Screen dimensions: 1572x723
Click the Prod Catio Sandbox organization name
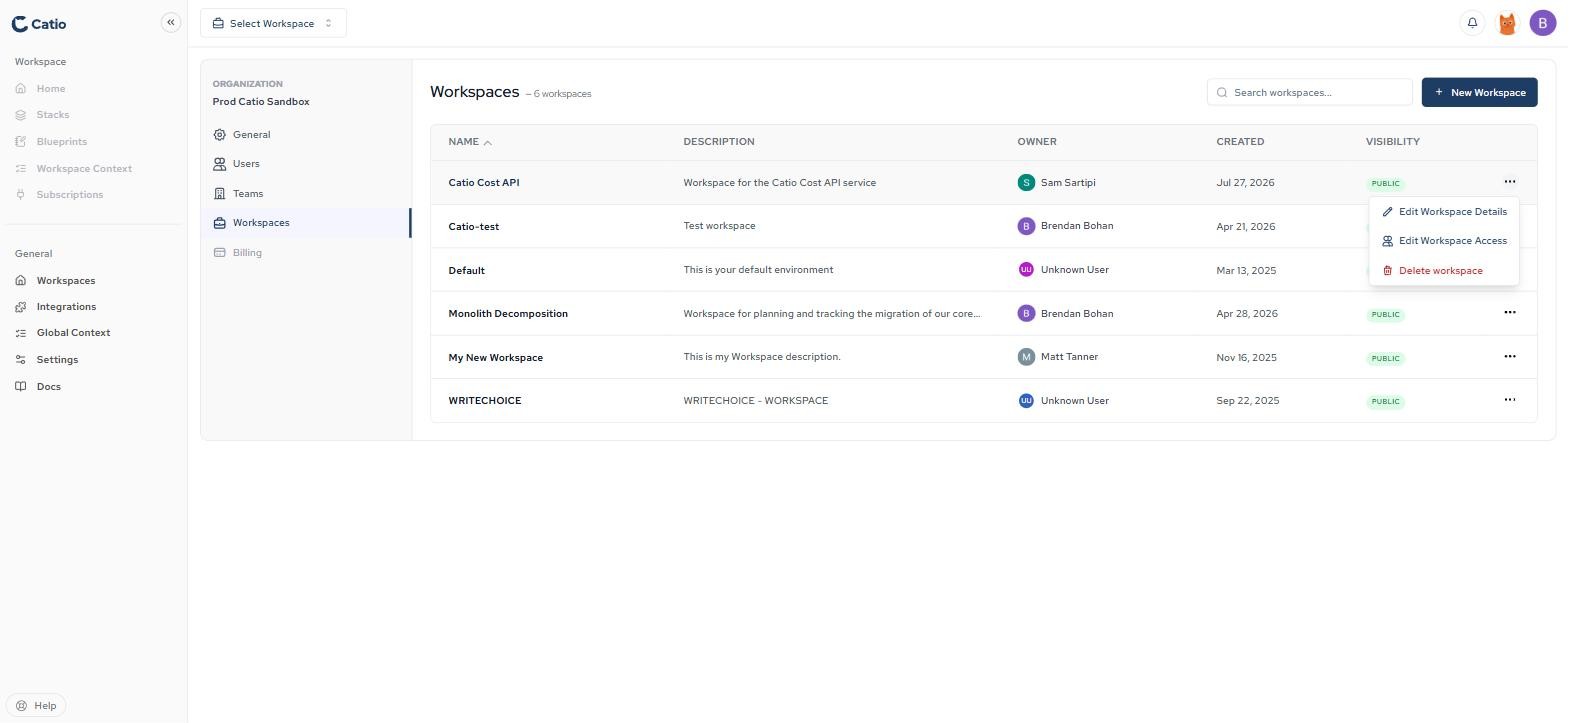(x=261, y=102)
